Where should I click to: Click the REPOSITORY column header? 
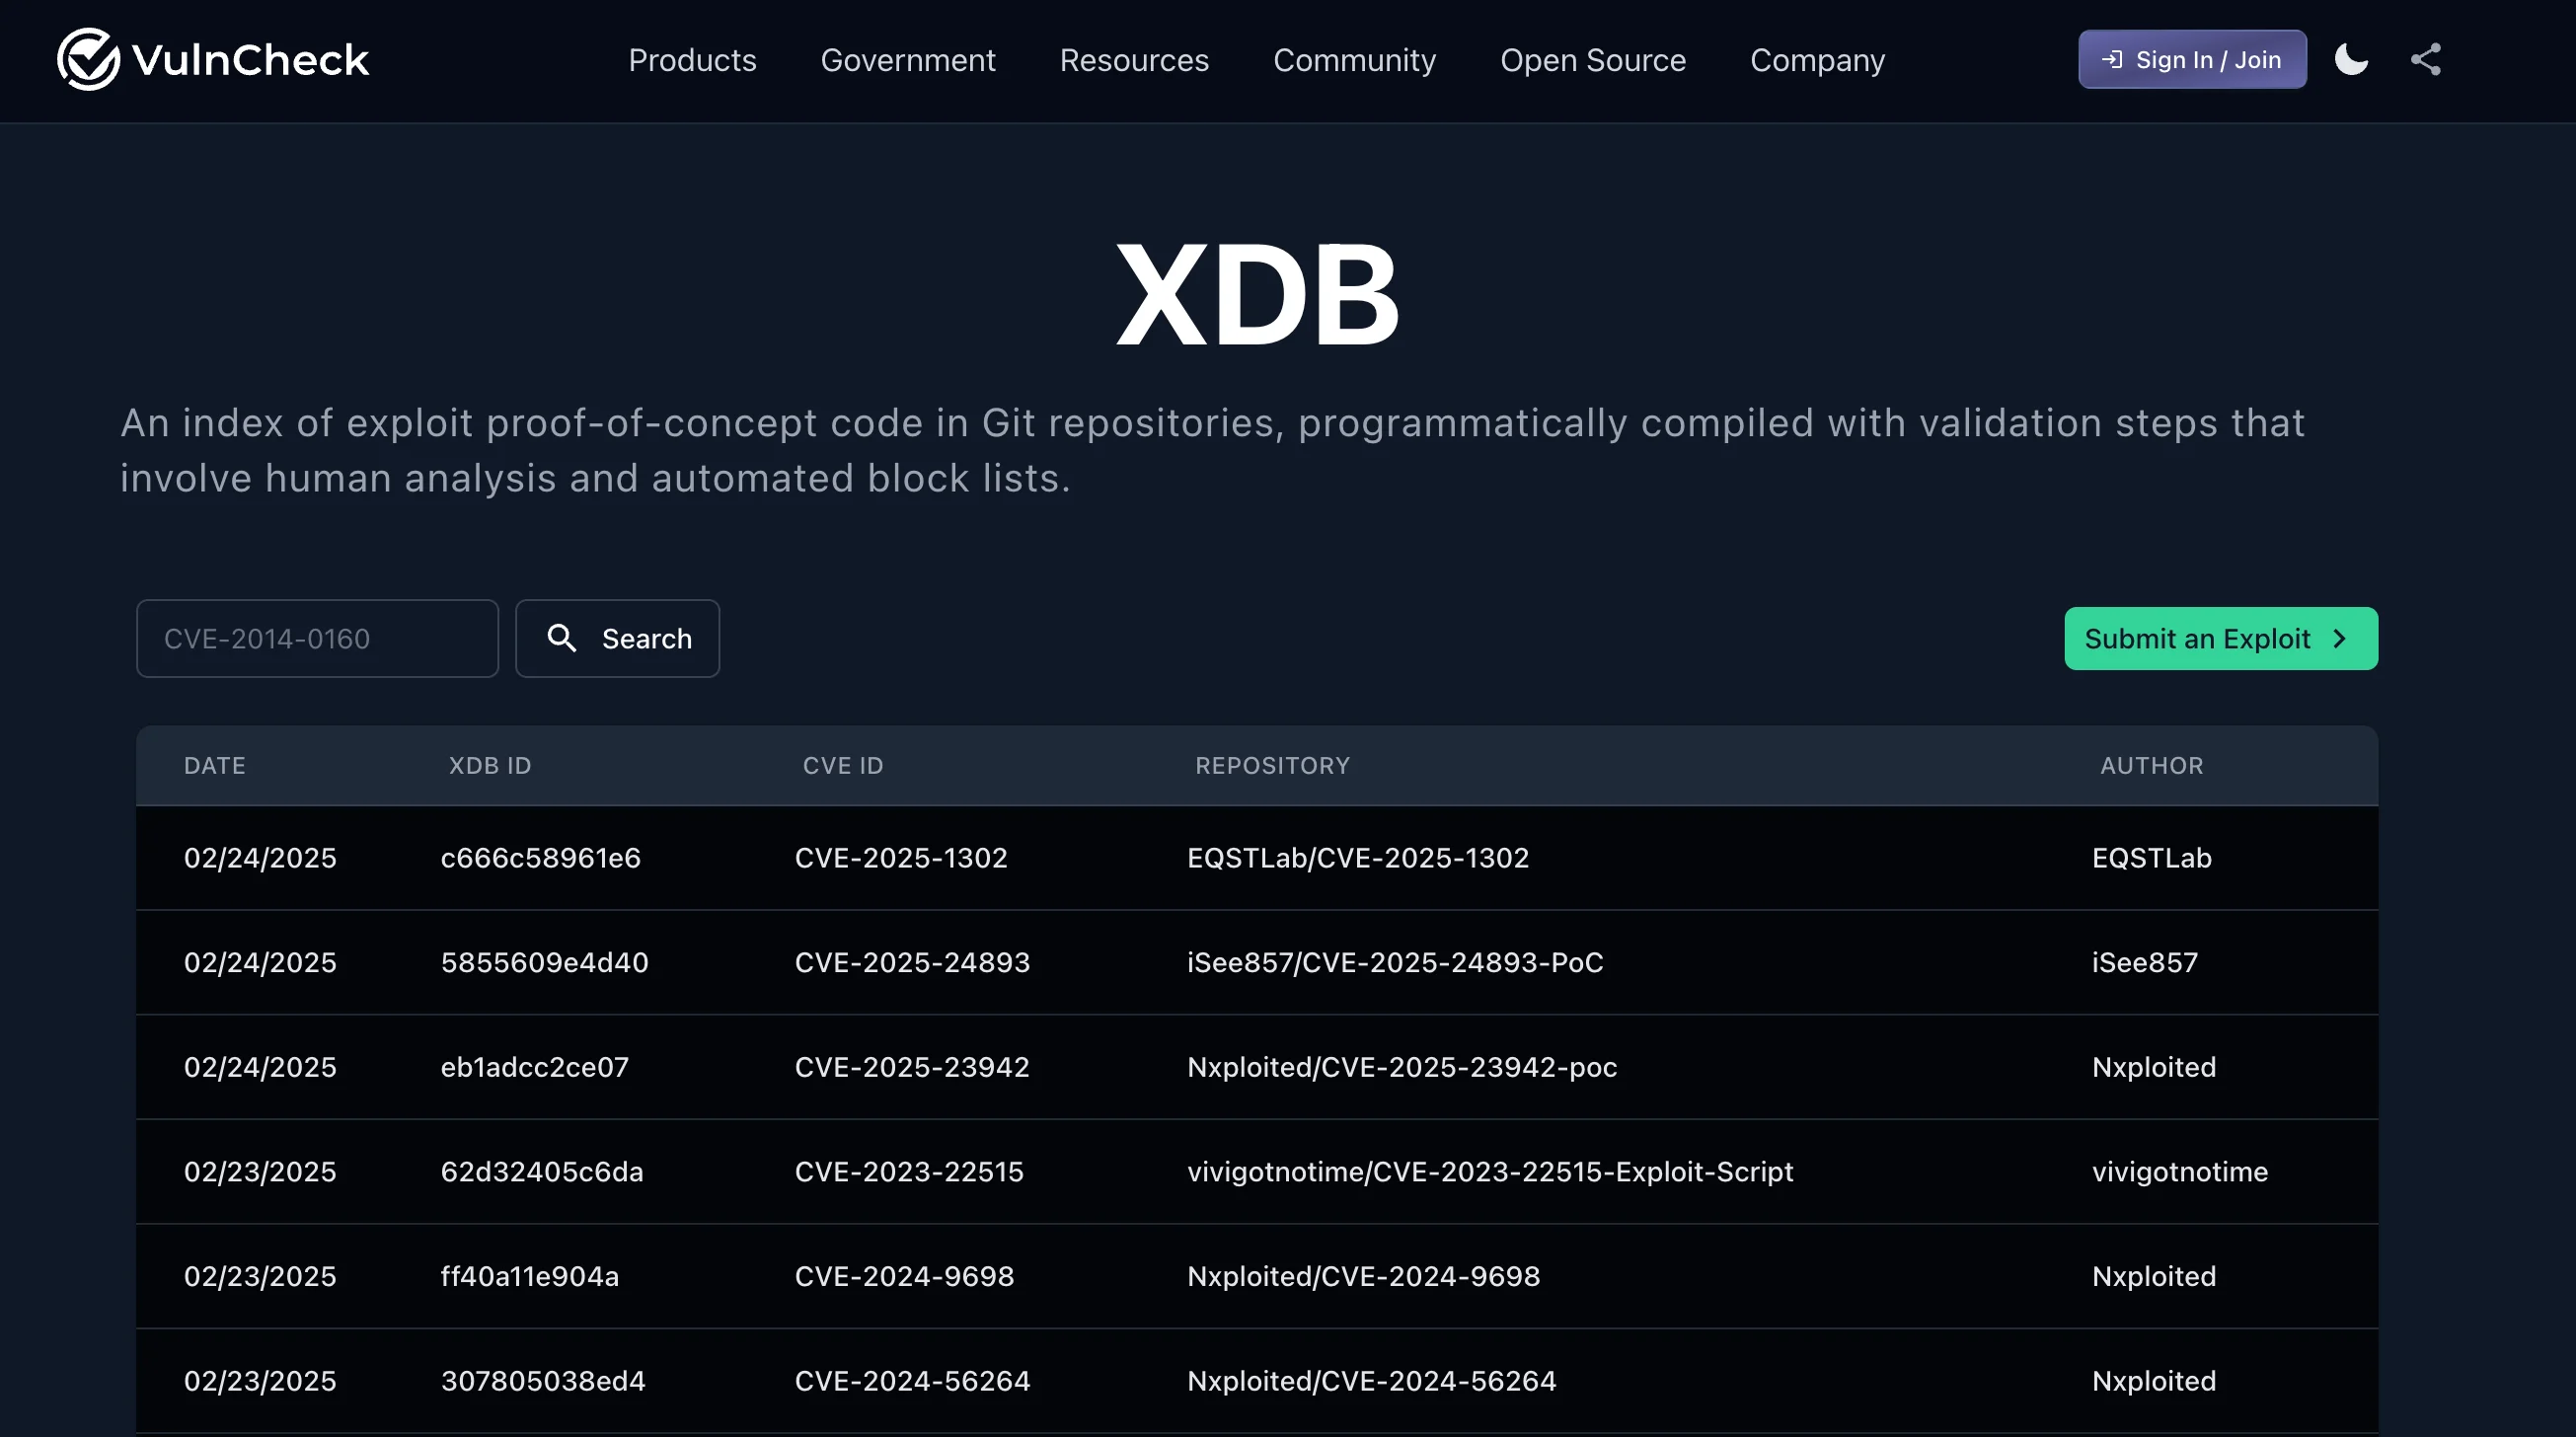pyautogui.click(x=1272, y=765)
